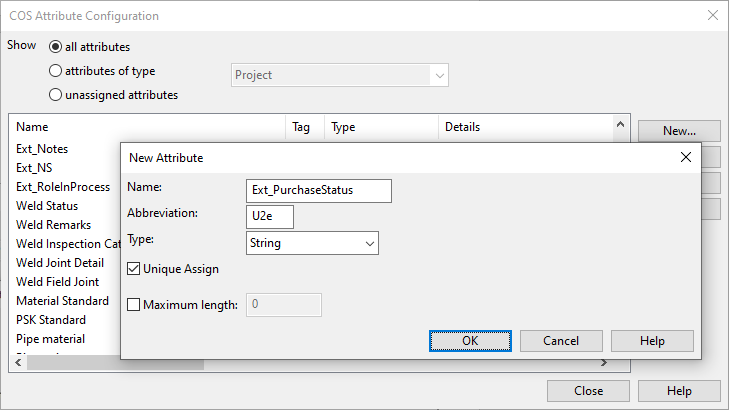Screen dimensions: 729x410
Task: Select 'attributes of type' radio option
Action: pyautogui.click(x=55, y=71)
